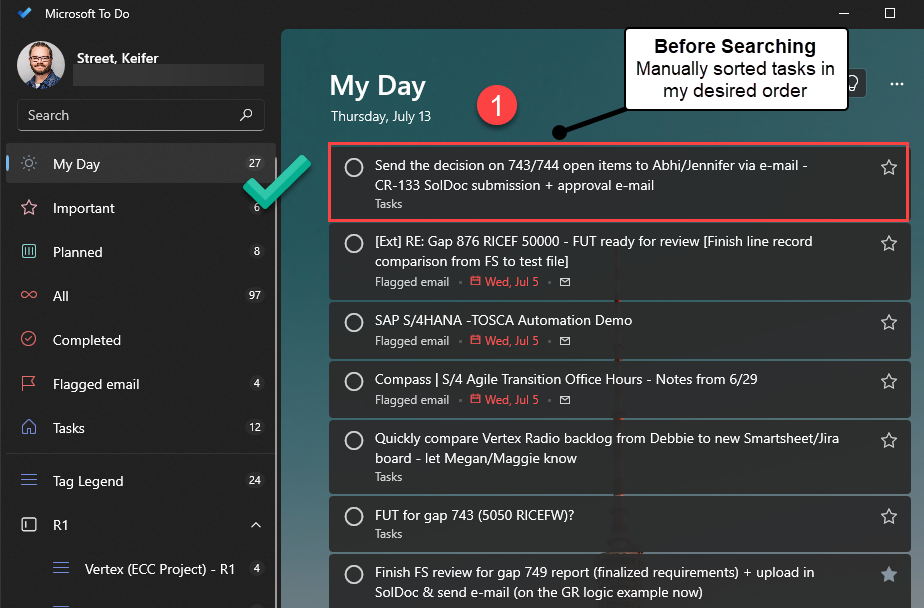Open the Completed list
The image size is (924, 608).
[x=141, y=340]
